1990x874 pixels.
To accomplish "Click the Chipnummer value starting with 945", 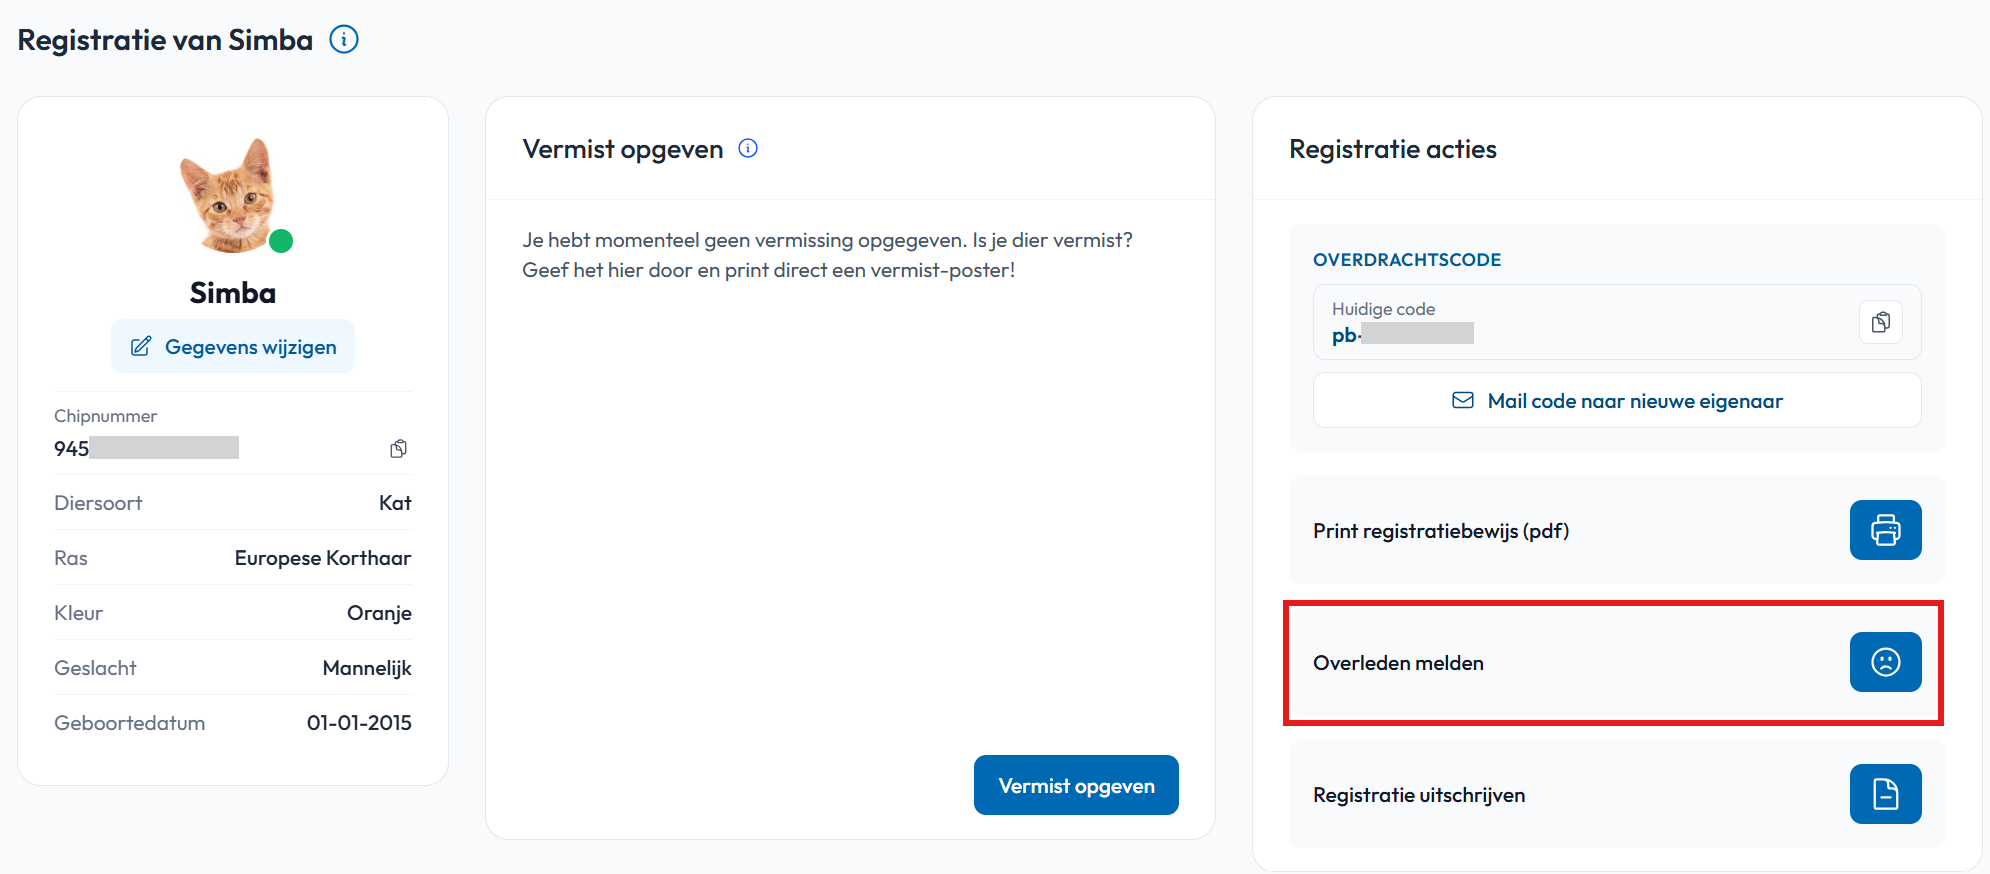I will (146, 448).
